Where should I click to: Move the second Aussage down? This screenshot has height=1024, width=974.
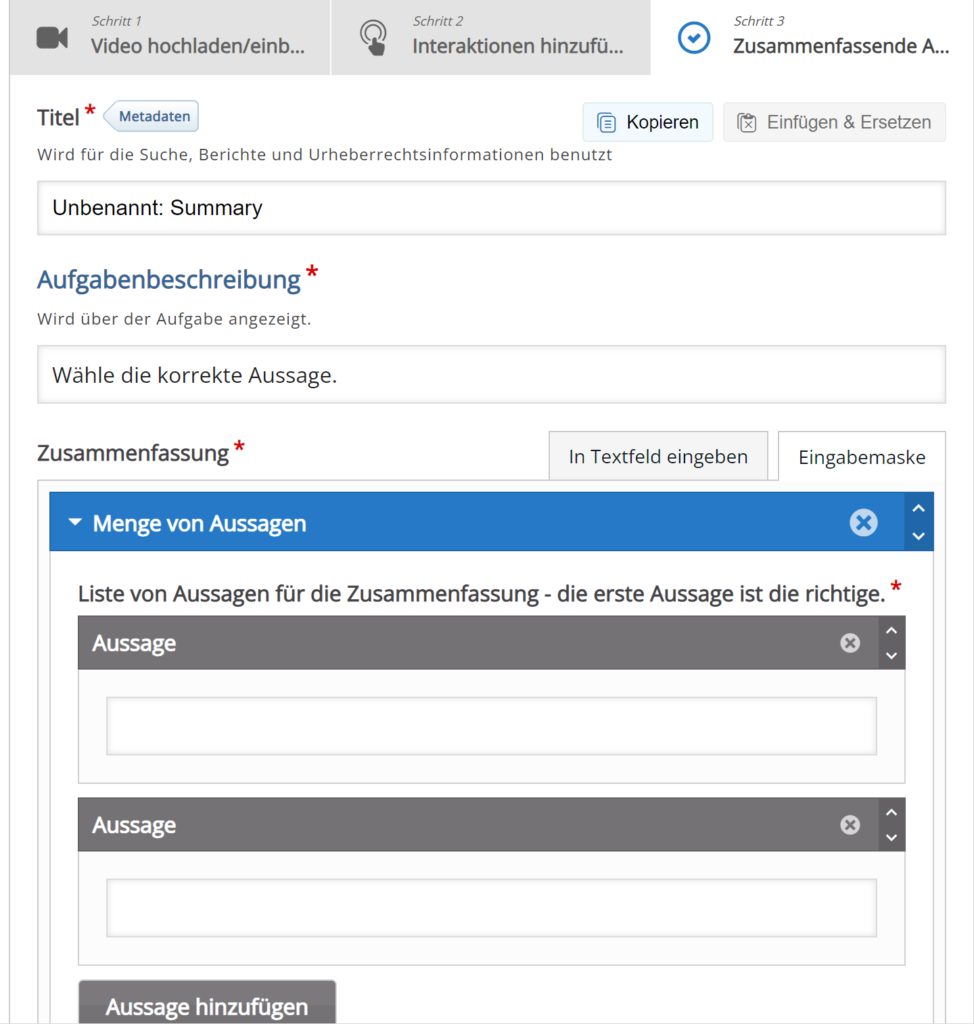[x=892, y=837]
